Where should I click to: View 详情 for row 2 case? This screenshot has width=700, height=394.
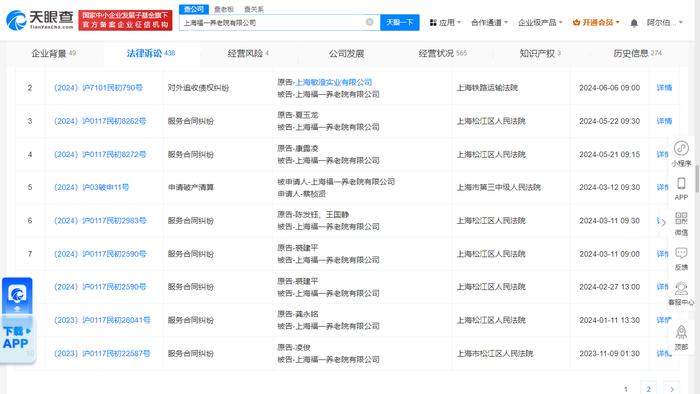click(x=664, y=88)
